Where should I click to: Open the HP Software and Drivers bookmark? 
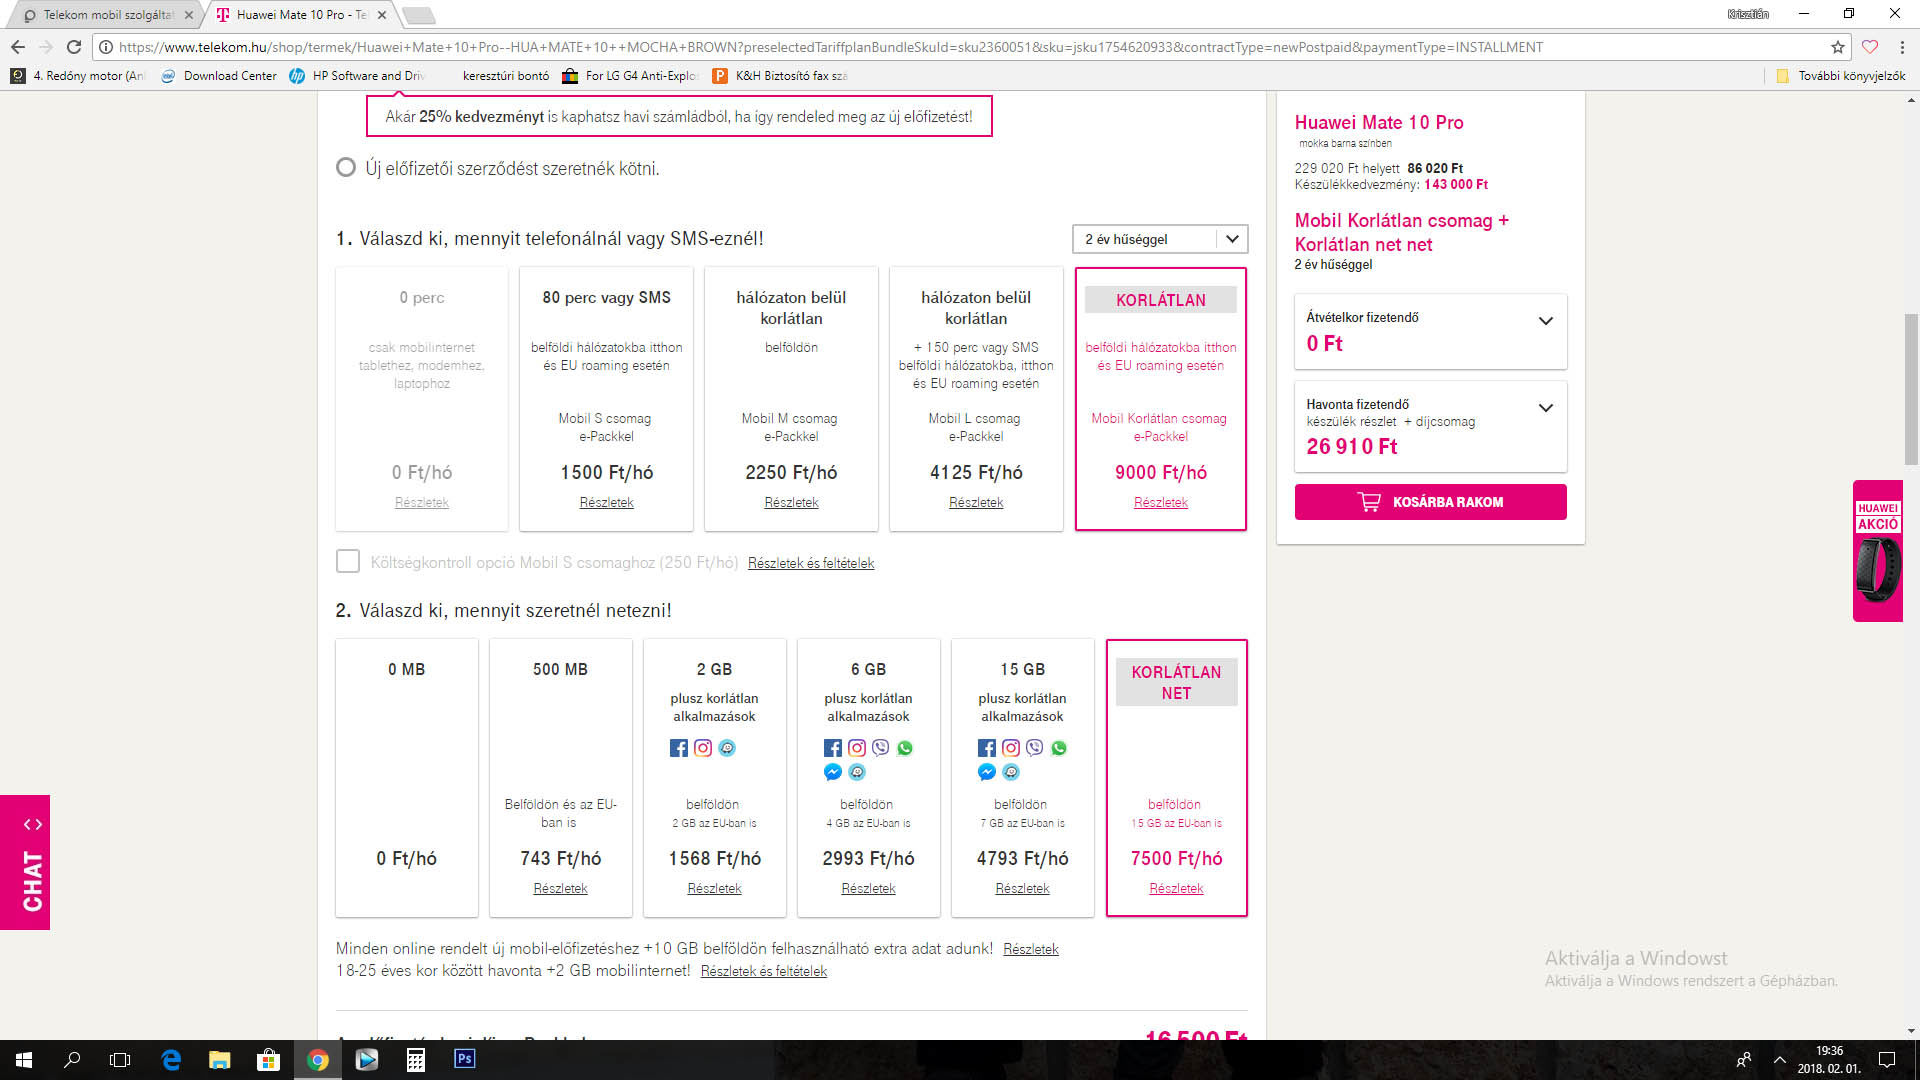(358, 76)
